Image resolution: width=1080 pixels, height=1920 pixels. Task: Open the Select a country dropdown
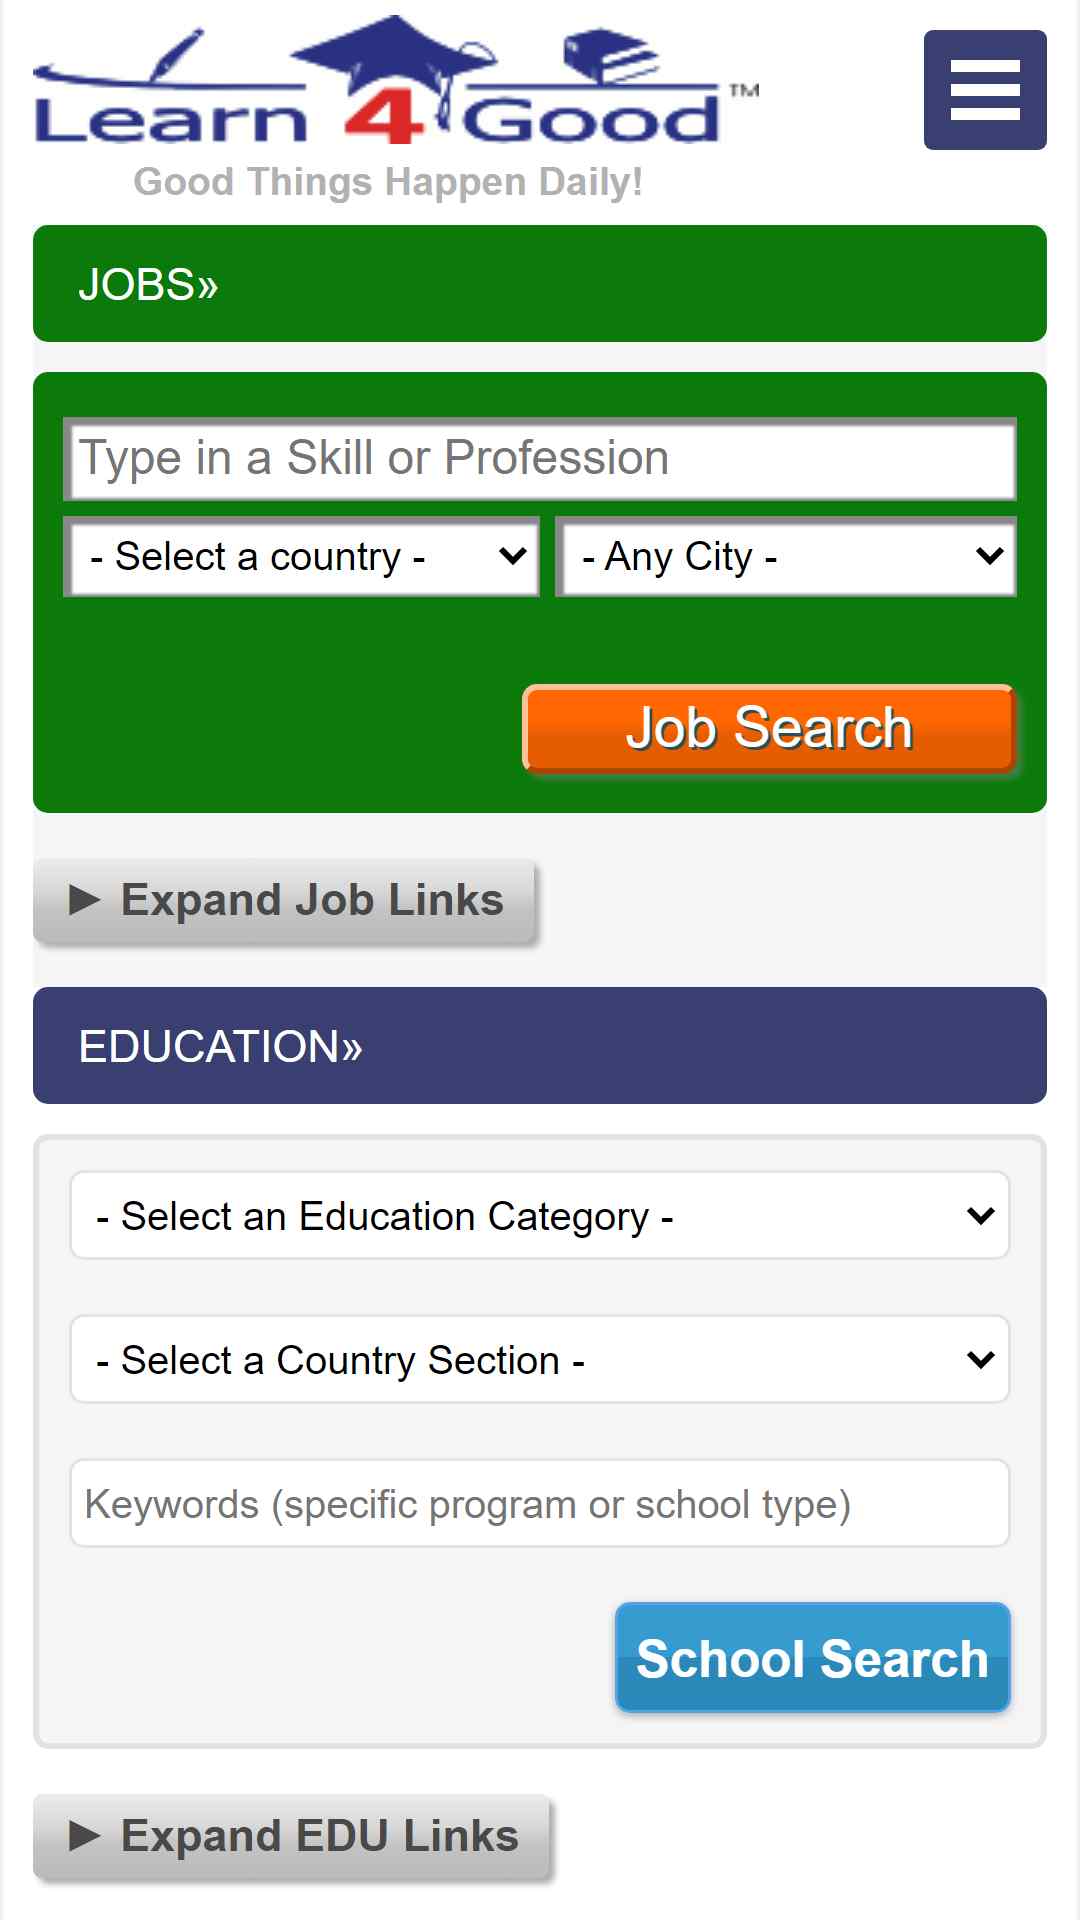pyautogui.click(x=302, y=557)
